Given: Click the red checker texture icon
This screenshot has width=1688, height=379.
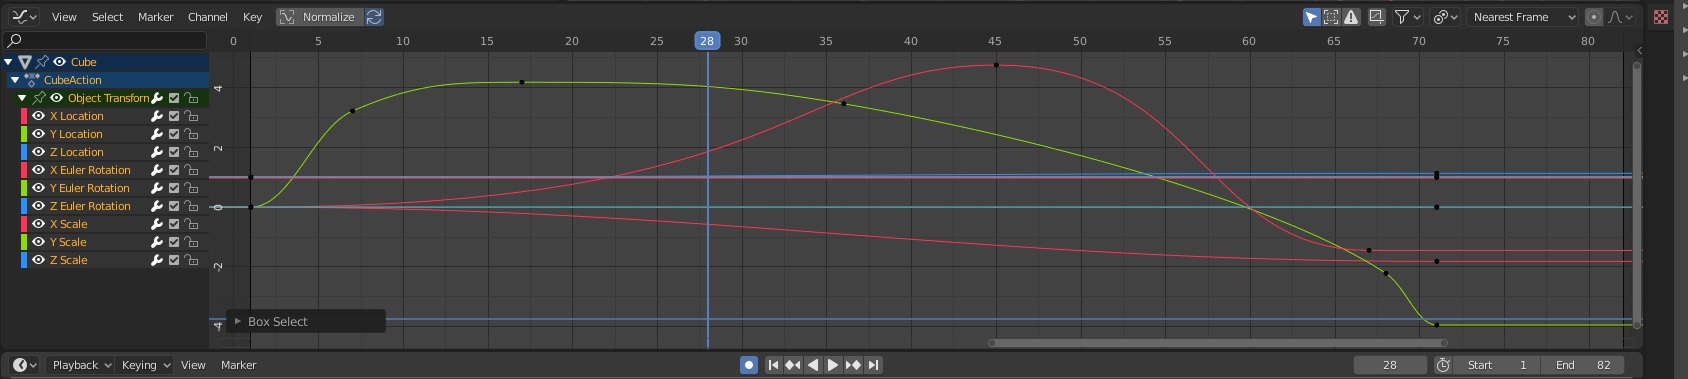Looking at the screenshot, I should (1661, 17).
